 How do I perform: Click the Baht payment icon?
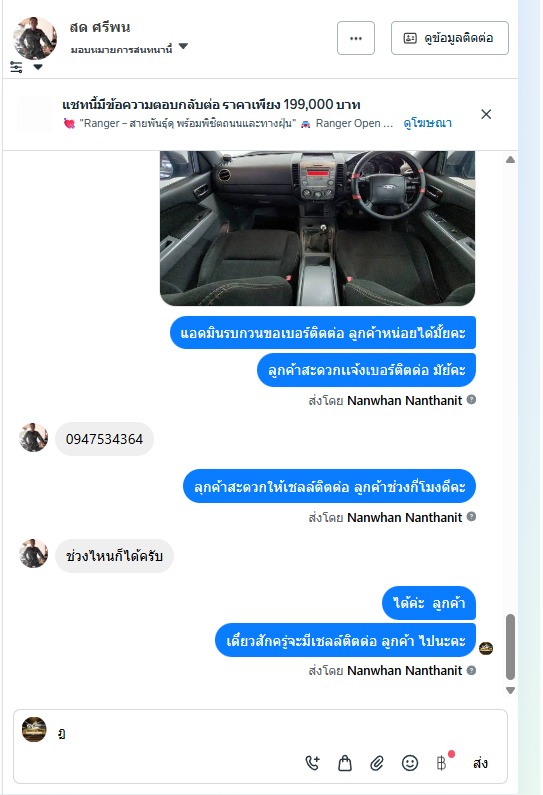(x=442, y=763)
